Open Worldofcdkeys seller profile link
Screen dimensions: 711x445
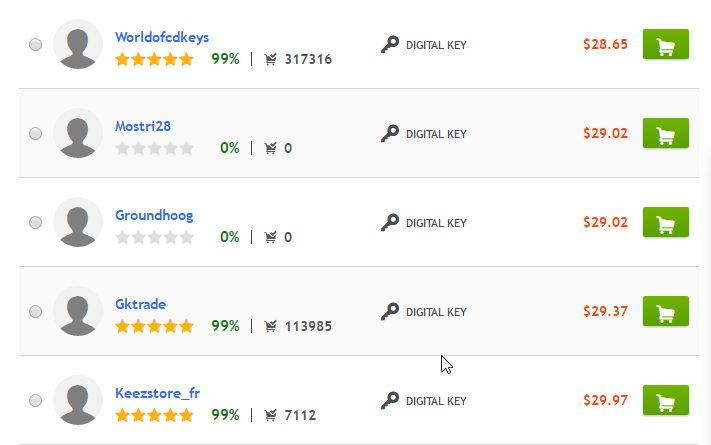click(162, 37)
